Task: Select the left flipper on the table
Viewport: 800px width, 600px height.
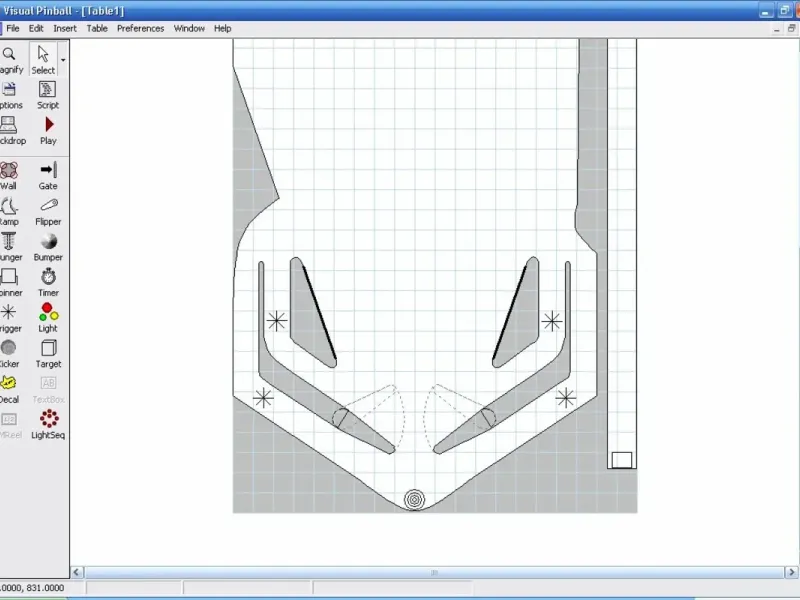Action: 363,430
